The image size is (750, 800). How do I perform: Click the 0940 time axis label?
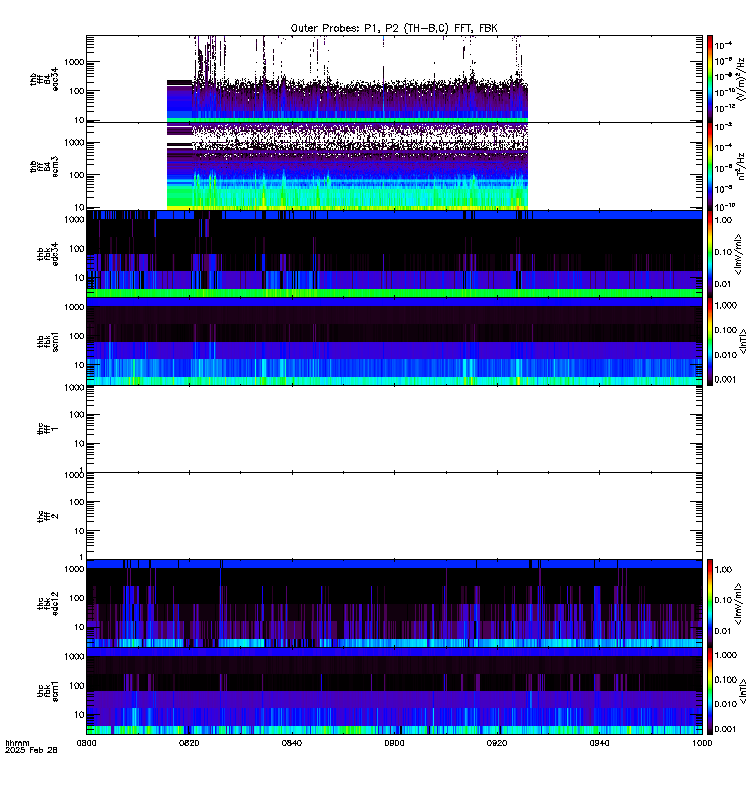(x=599, y=743)
